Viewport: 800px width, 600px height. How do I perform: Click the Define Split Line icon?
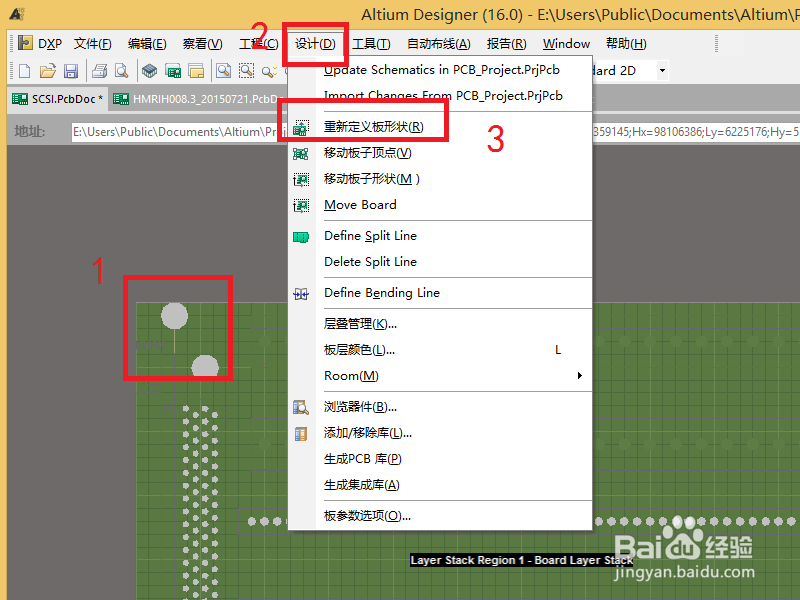(x=301, y=237)
